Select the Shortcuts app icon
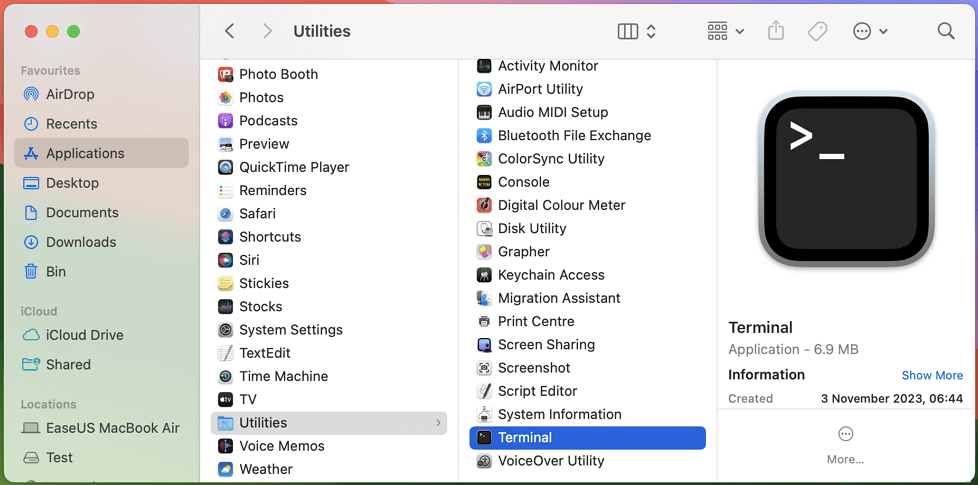Viewport: 978px width, 485px height. (225, 237)
